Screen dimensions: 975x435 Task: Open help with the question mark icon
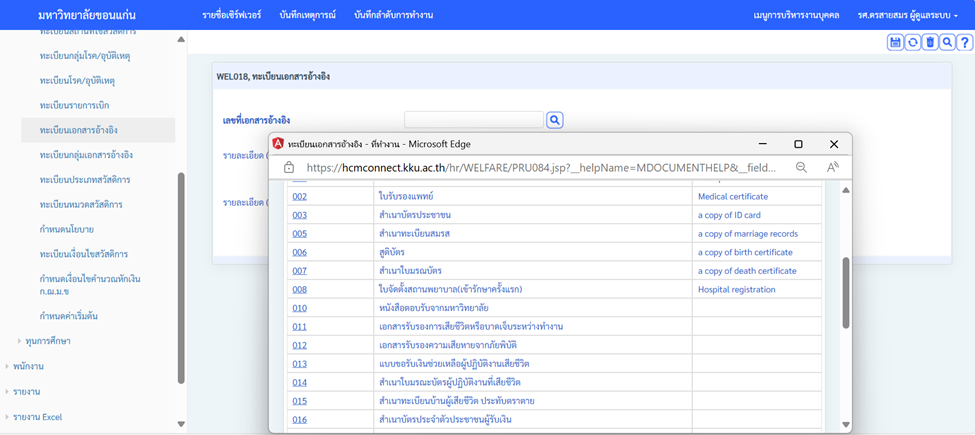coord(964,42)
